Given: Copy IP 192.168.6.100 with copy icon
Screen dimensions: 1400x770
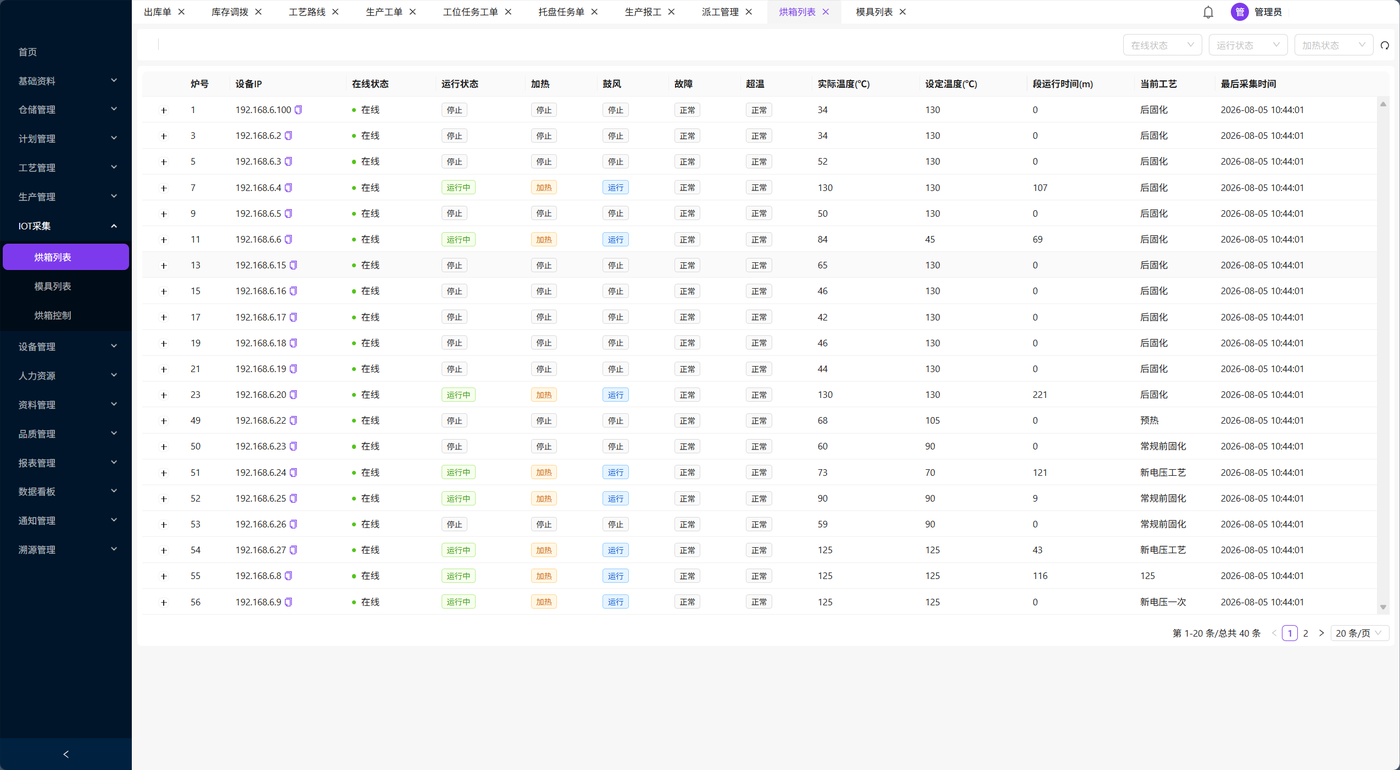Looking at the screenshot, I should [x=298, y=110].
